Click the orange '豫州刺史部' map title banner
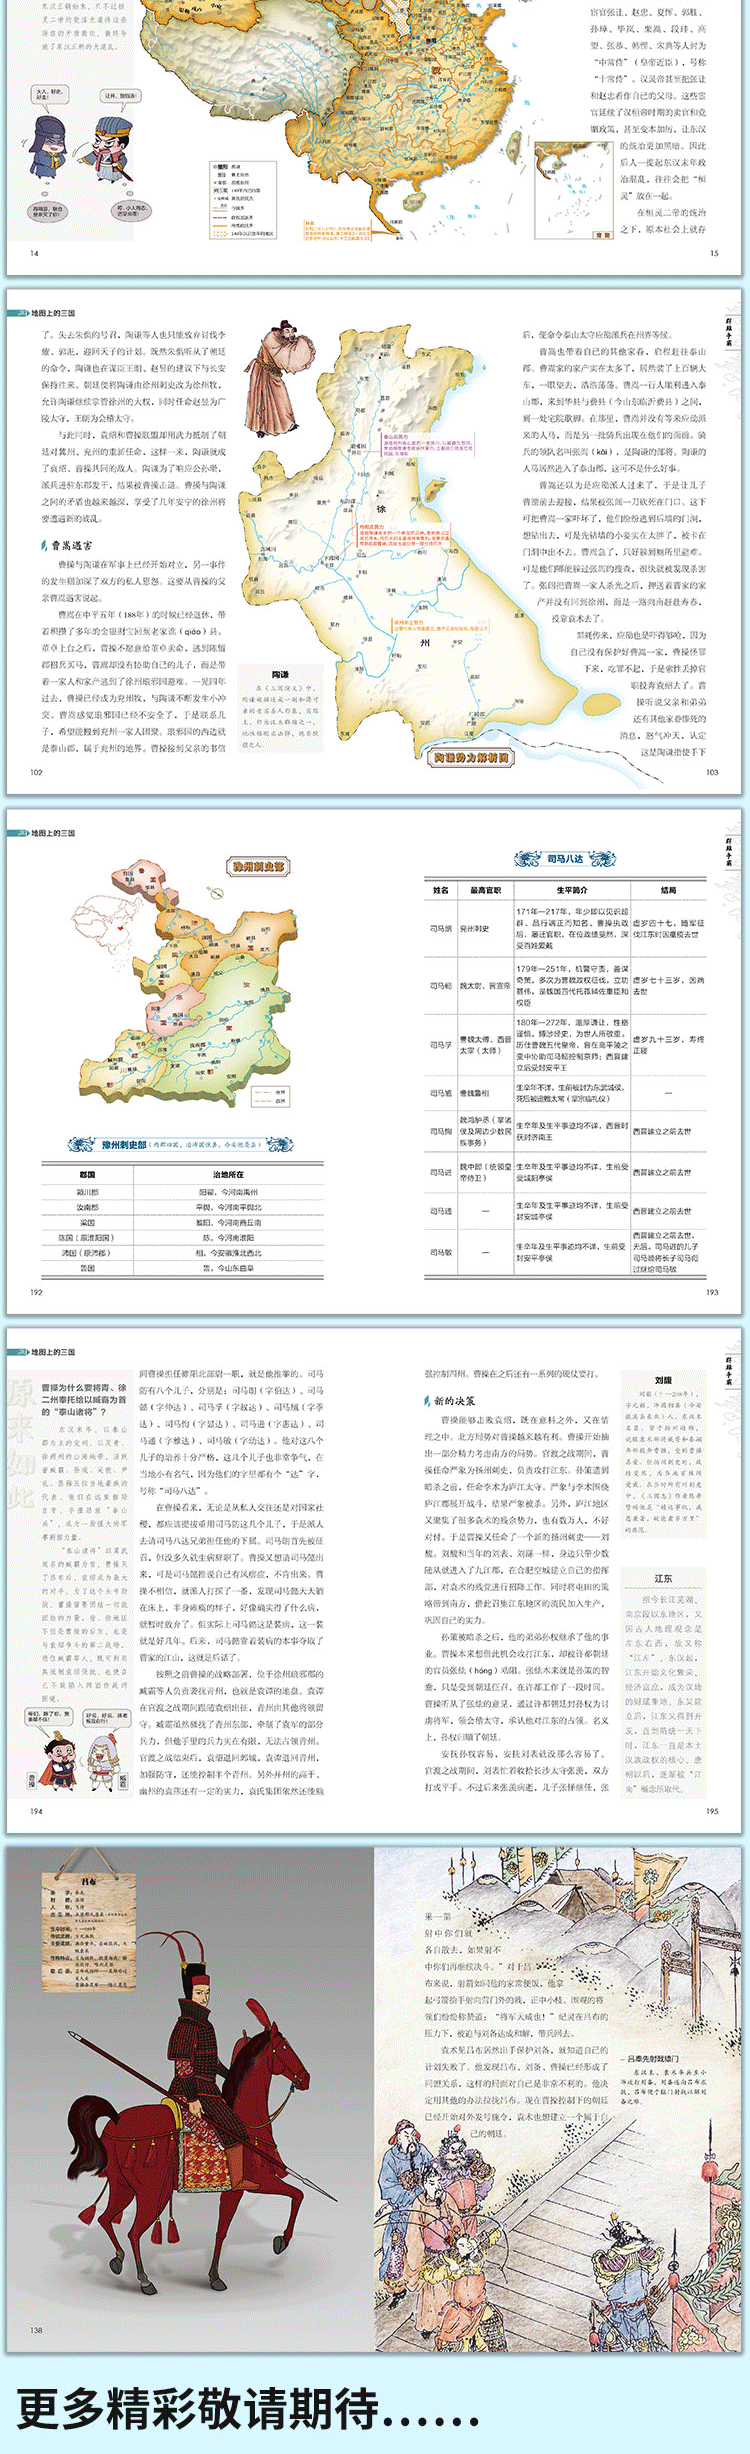750x2454 pixels. 259,867
